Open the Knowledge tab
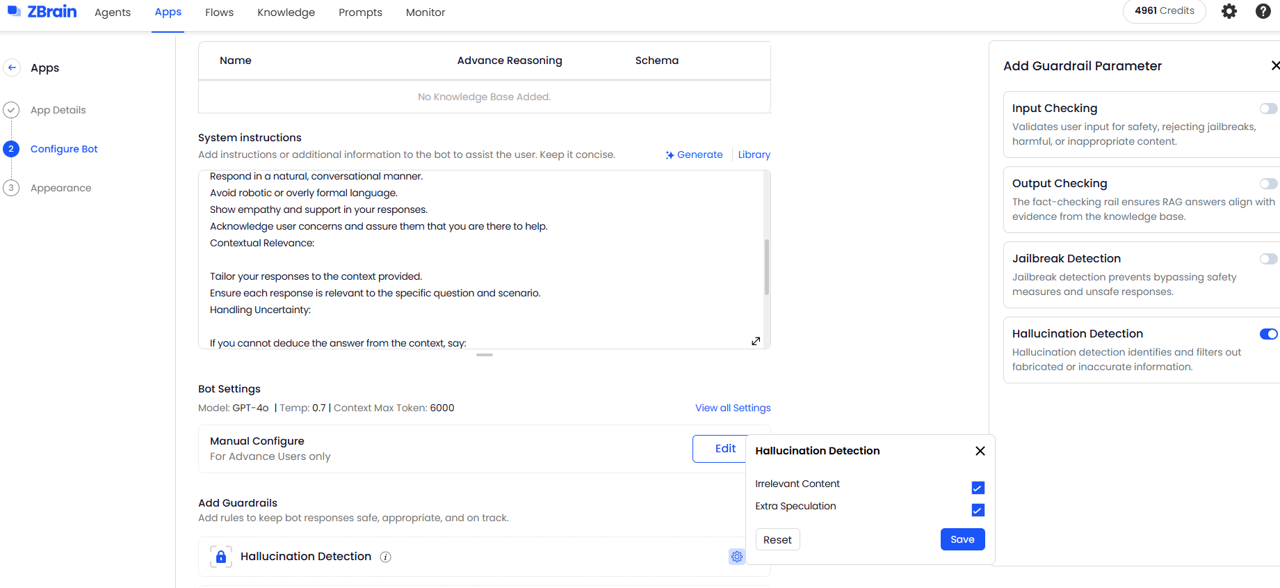The image size is (1280, 588). coord(286,13)
